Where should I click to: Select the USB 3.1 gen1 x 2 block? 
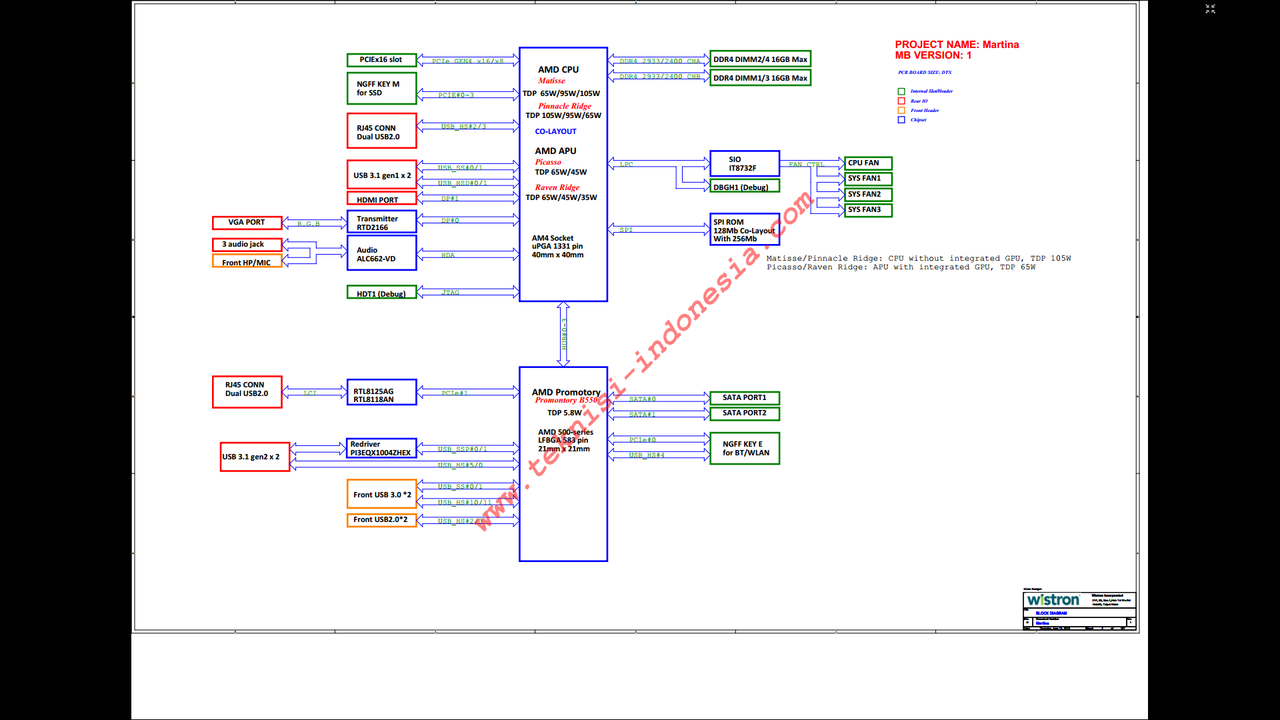[x=381, y=174]
